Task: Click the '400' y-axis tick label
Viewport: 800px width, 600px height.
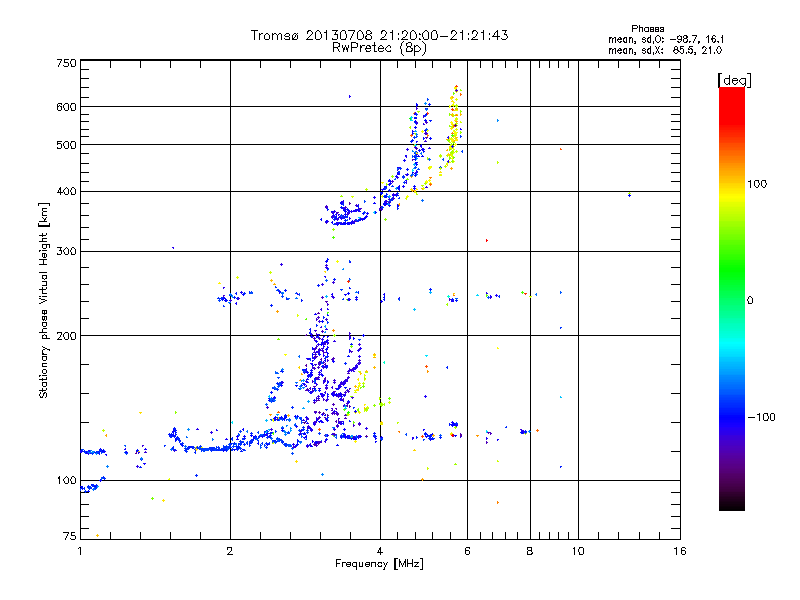Action: click(x=66, y=191)
